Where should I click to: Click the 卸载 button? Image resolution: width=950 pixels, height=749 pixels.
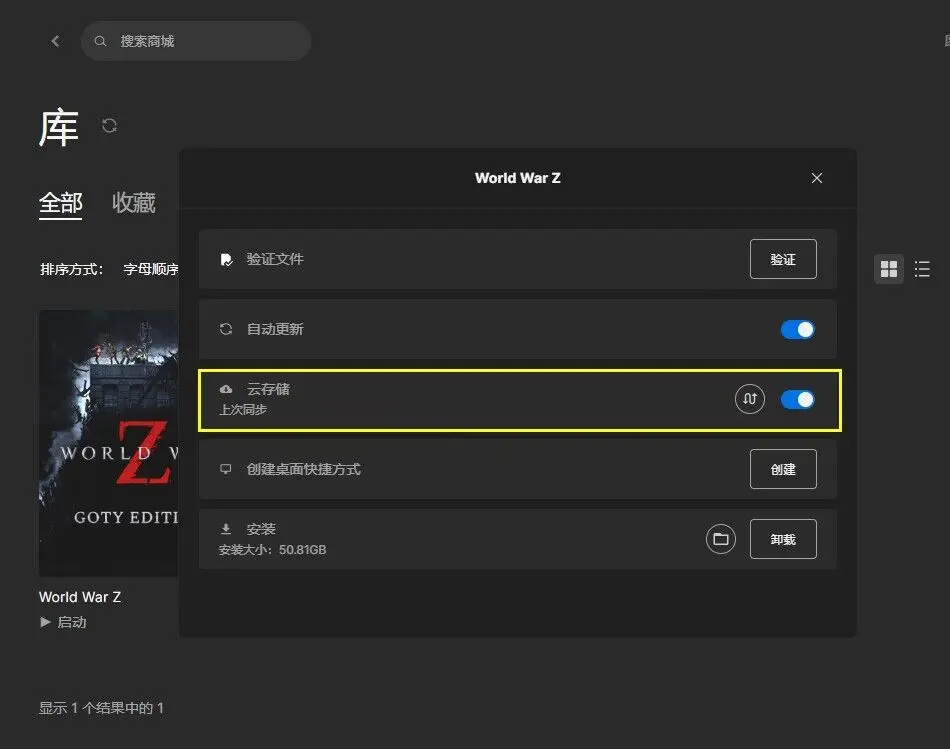(783, 539)
